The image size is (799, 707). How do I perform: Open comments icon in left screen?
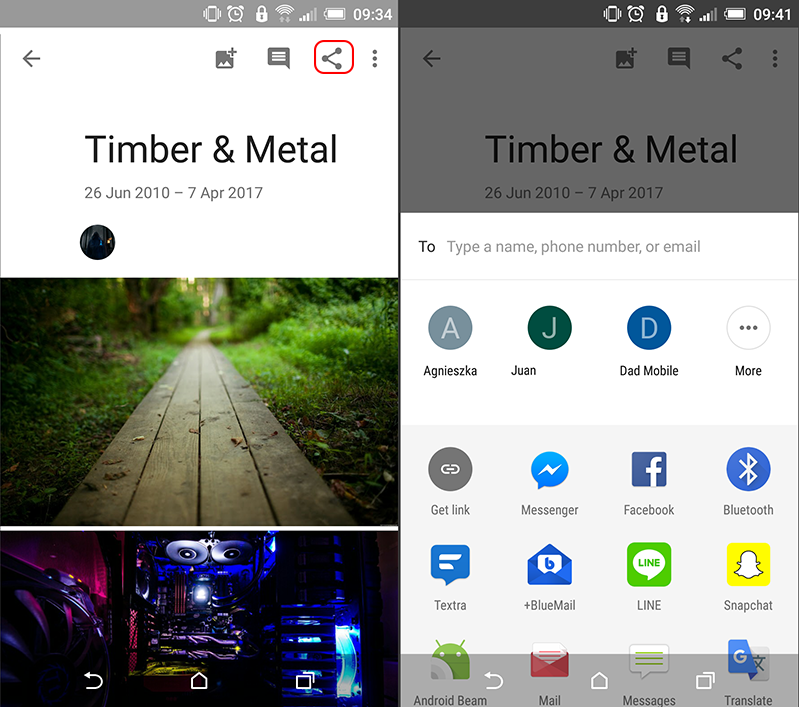(x=279, y=58)
